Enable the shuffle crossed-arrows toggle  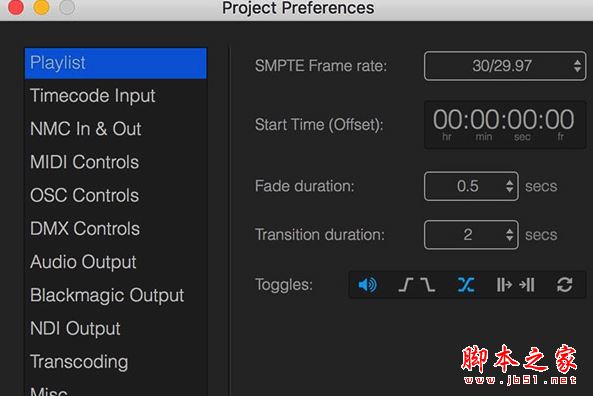tap(466, 285)
